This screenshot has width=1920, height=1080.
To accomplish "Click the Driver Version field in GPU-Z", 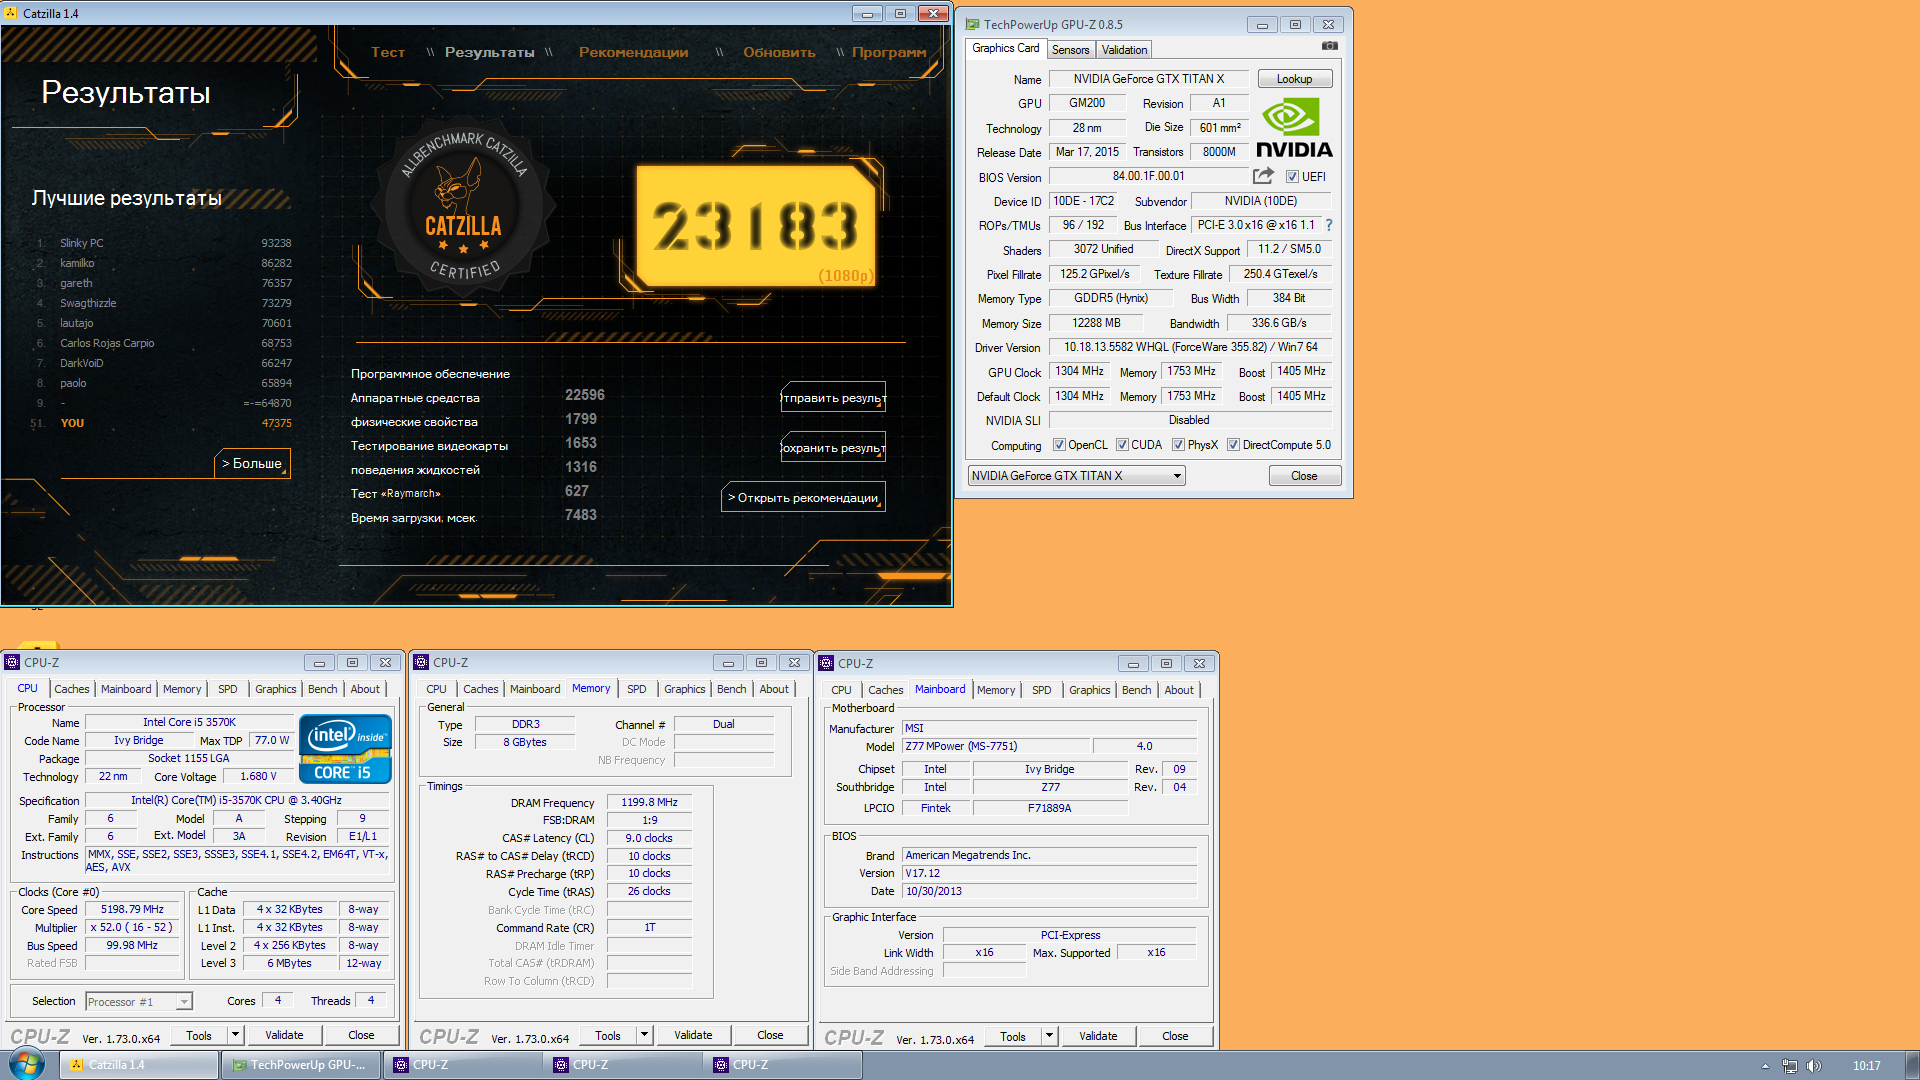I will (x=1190, y=348).
